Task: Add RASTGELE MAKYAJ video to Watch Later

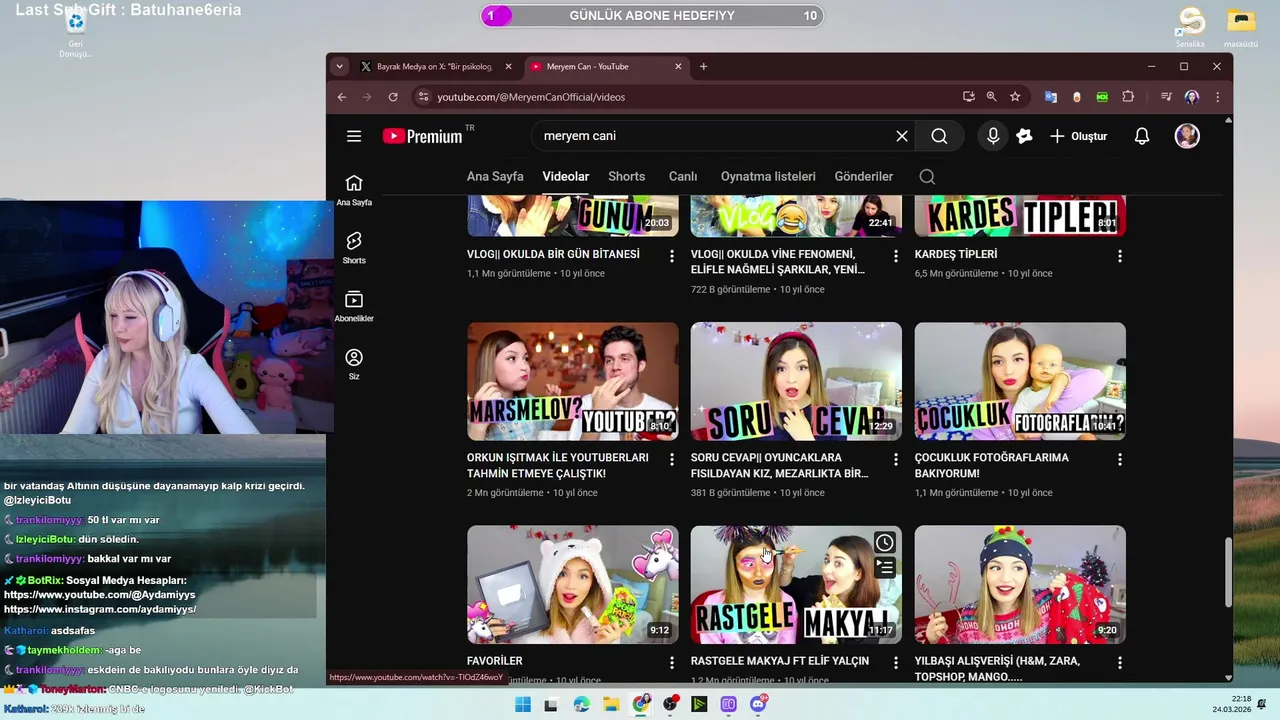Action: (885, 543)
